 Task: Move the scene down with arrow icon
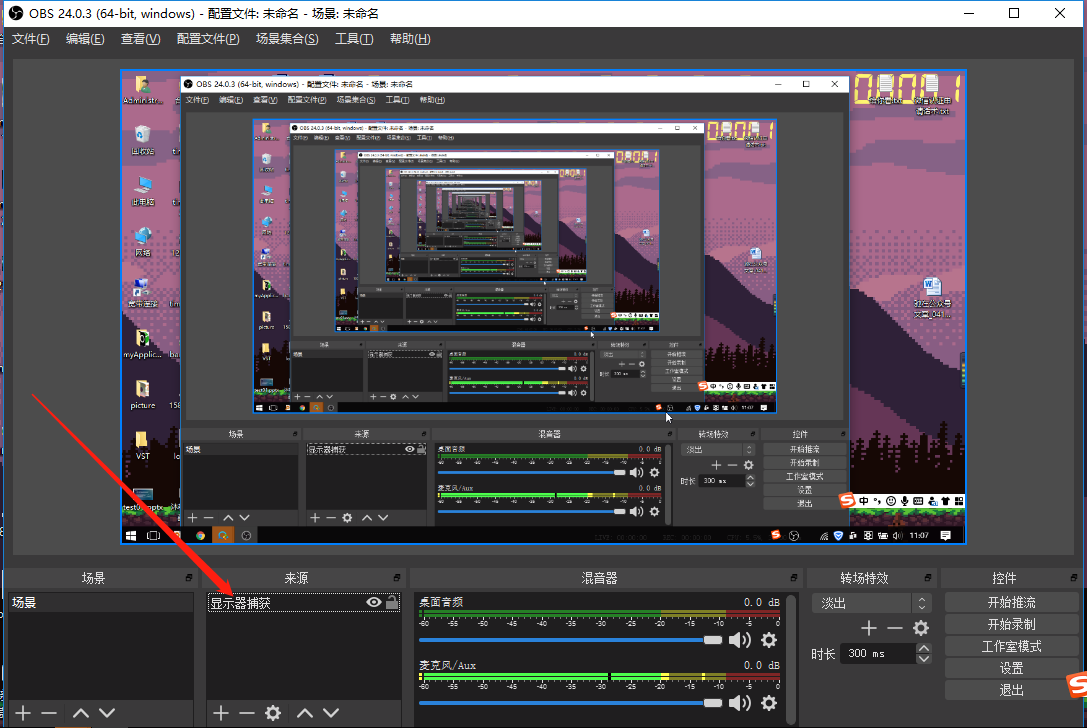(107, 713)
